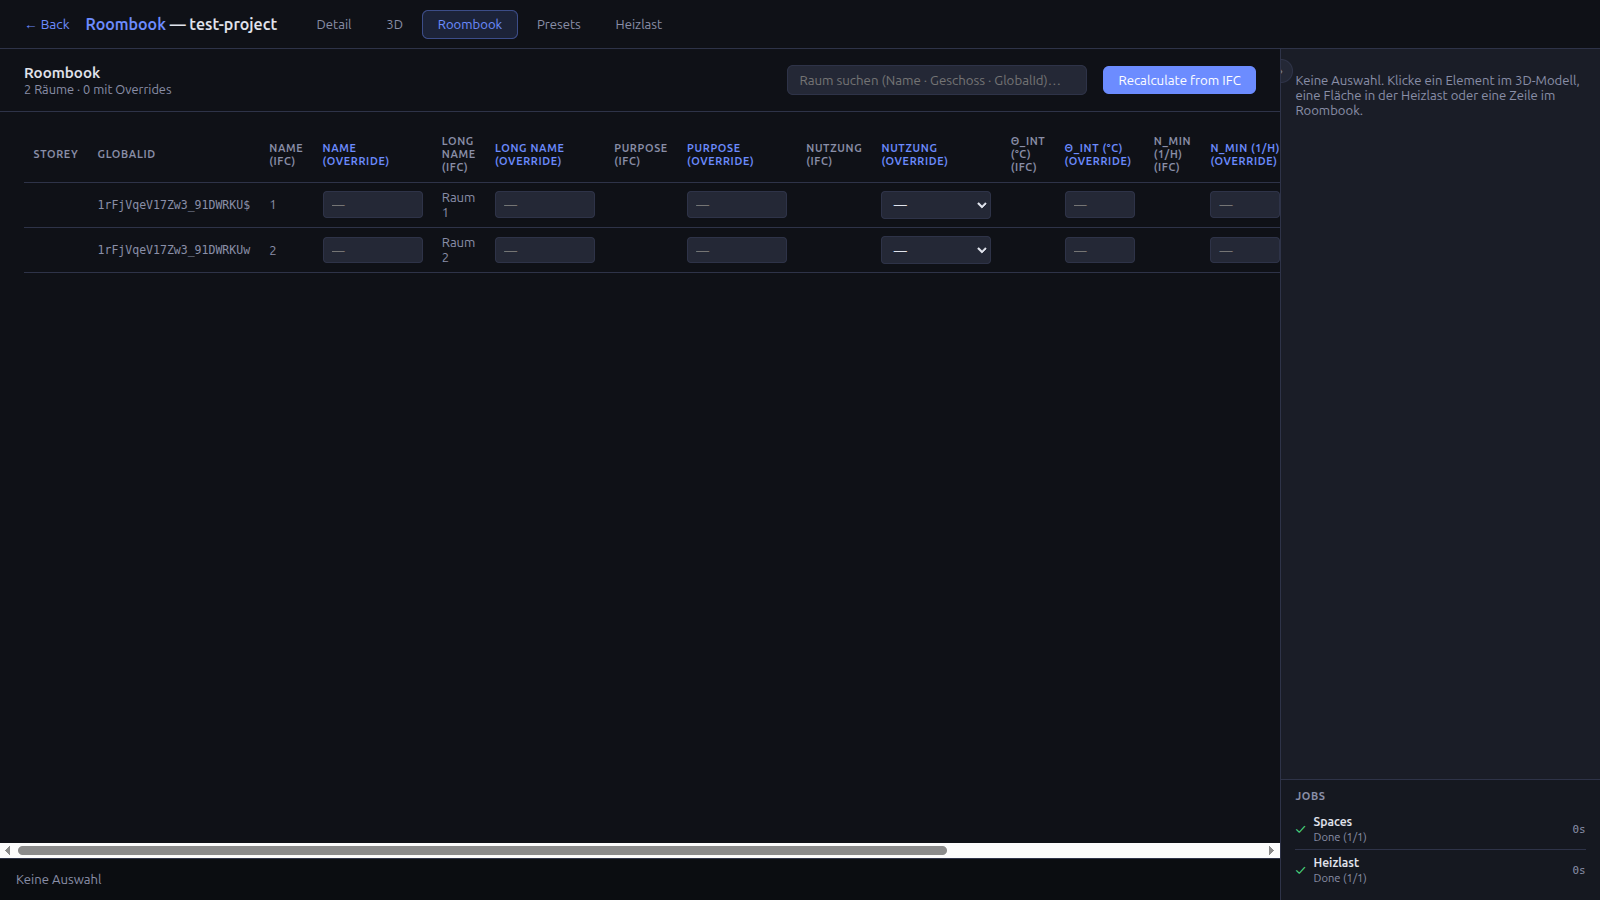Viewport: 1600px width, 900px height.
Task: Click '2 Räume · 0 mit Overrides' summary
Action: (98, 90)
